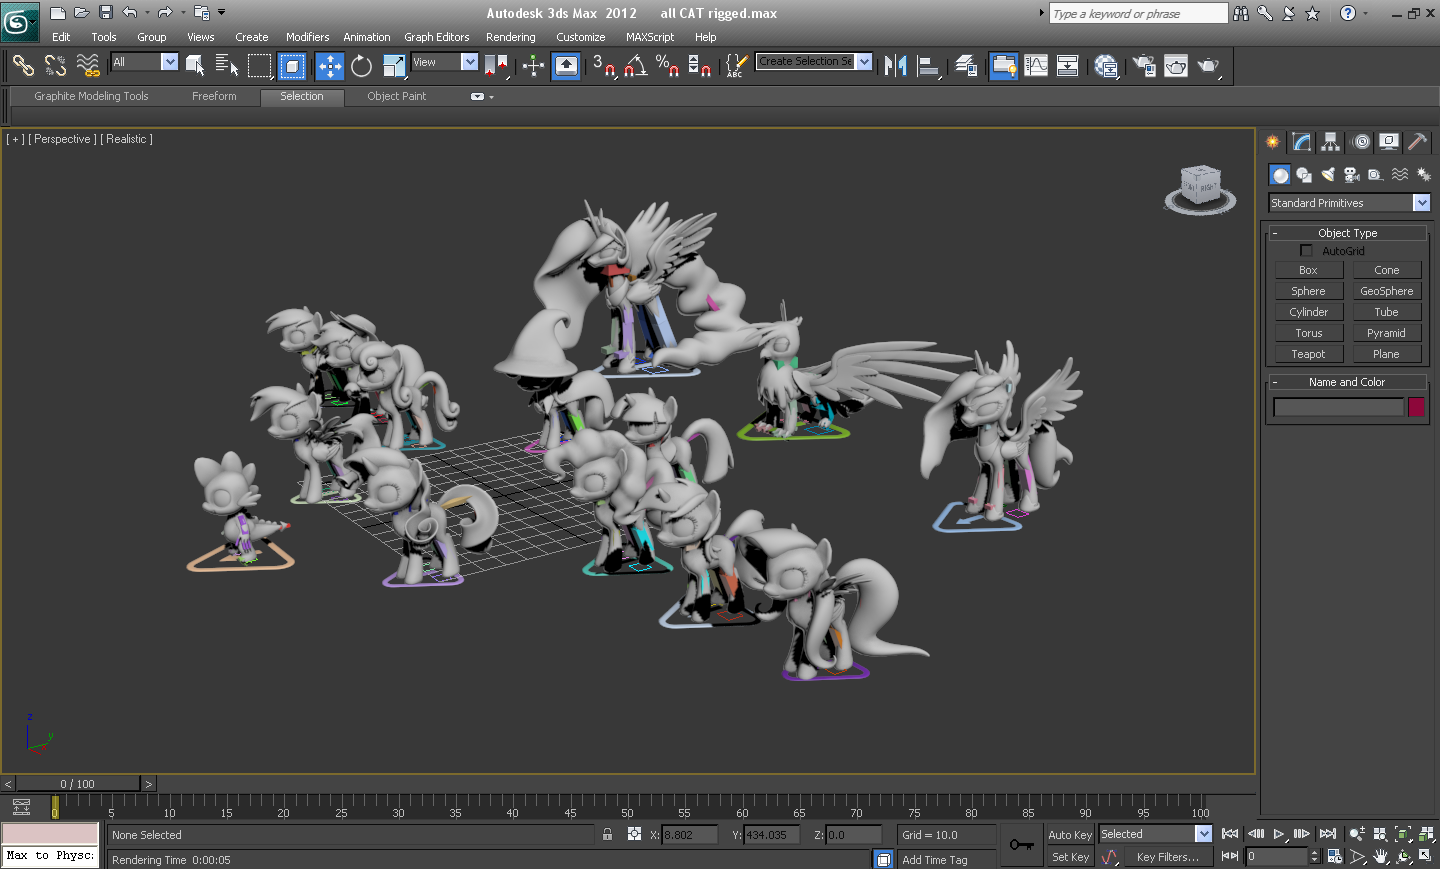Select the Cameras category icon
Screen dimensions: 1440x869
pos(1351,175)
